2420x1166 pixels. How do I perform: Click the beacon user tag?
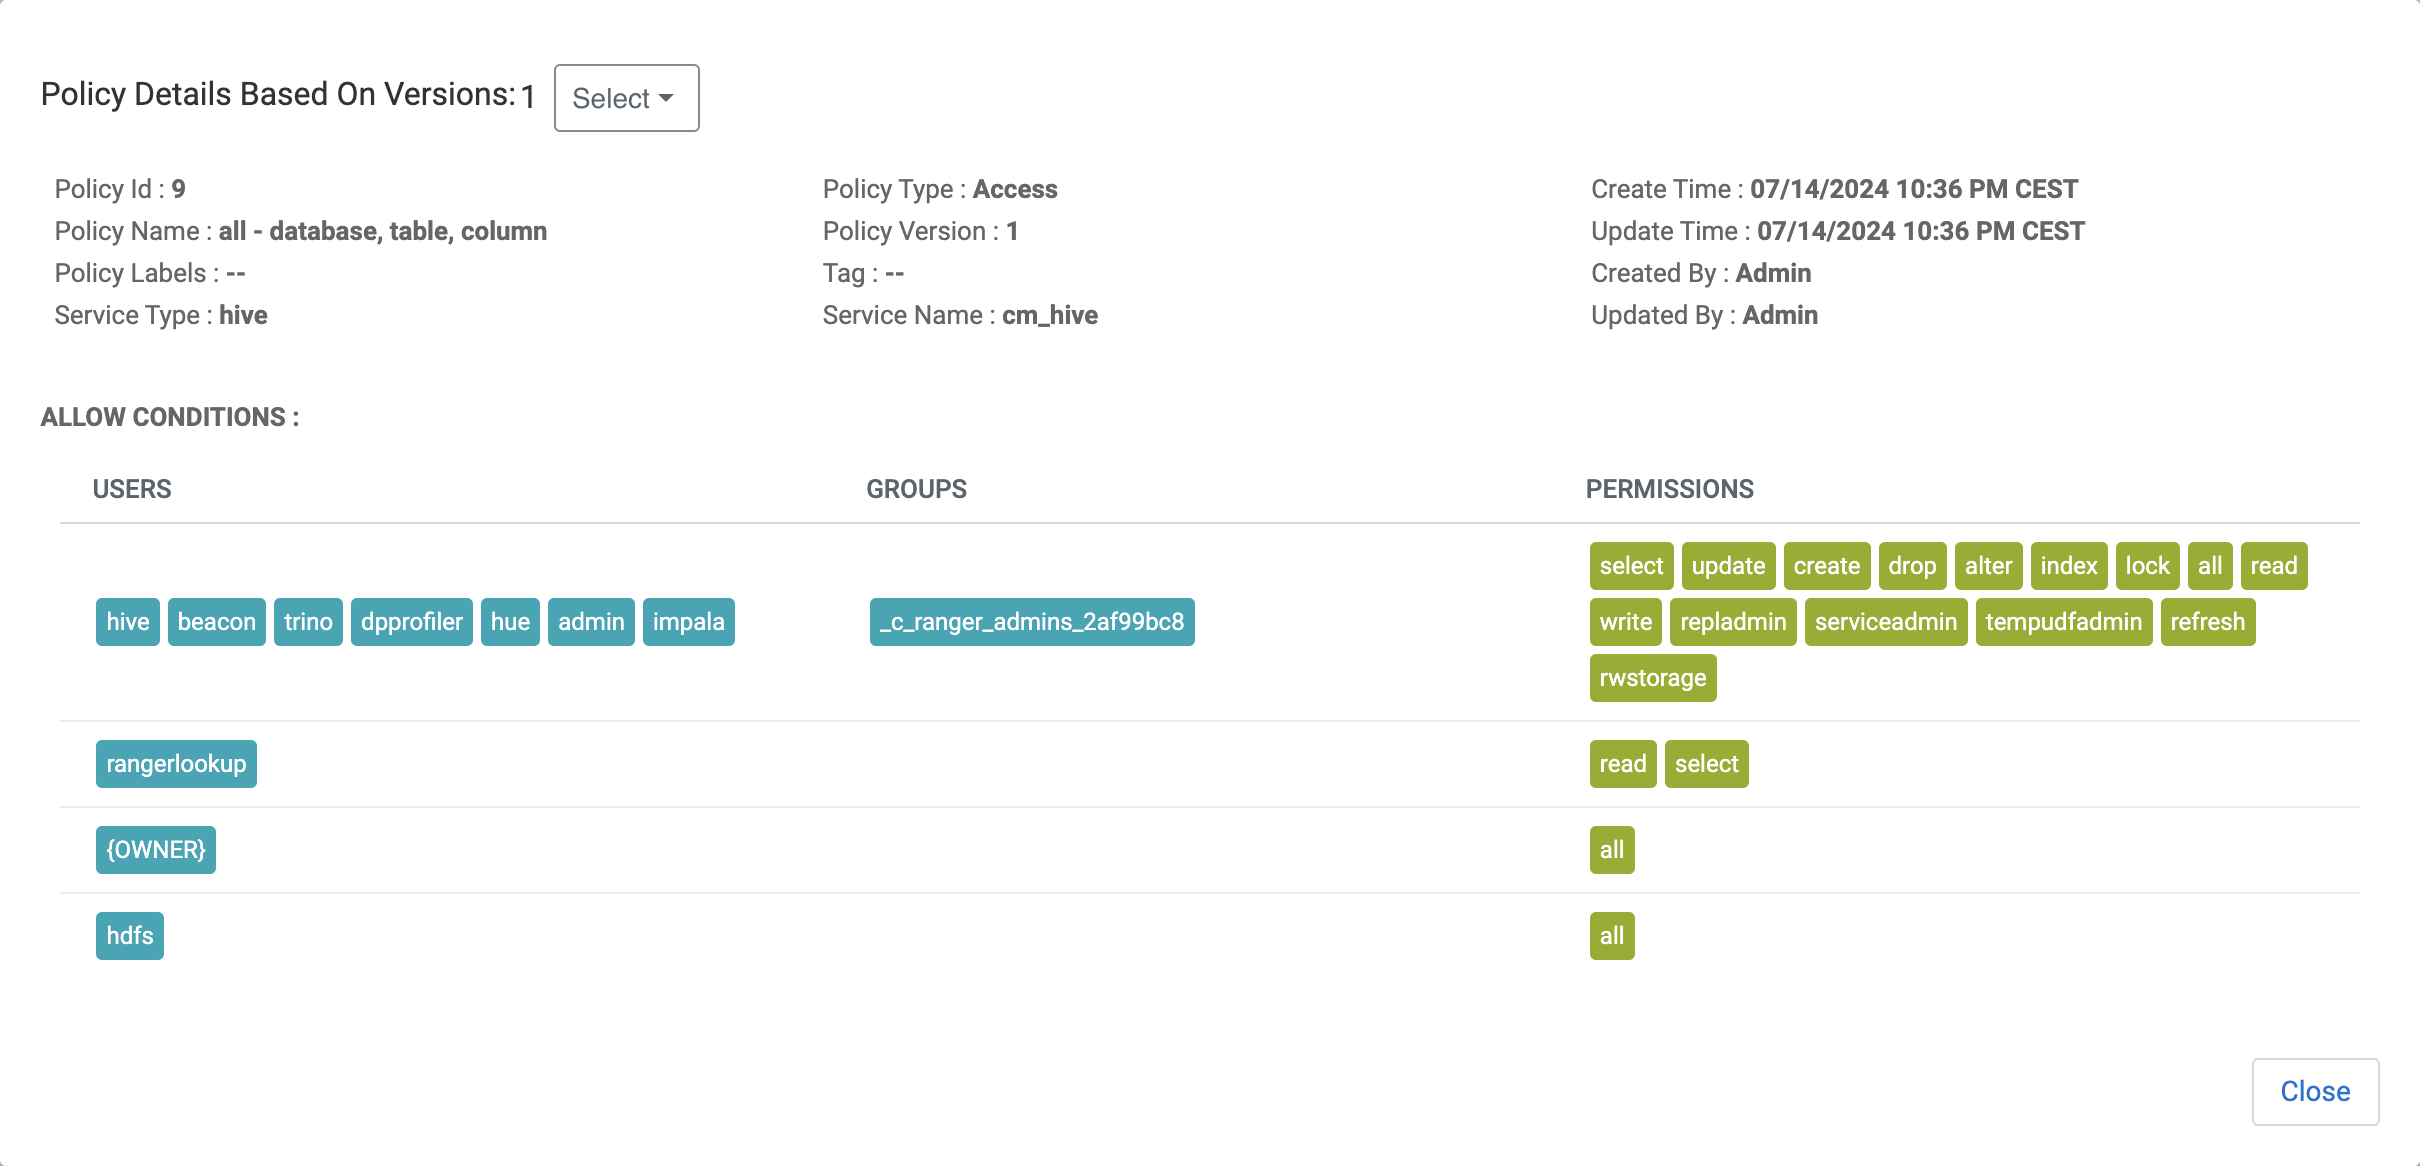217,622
